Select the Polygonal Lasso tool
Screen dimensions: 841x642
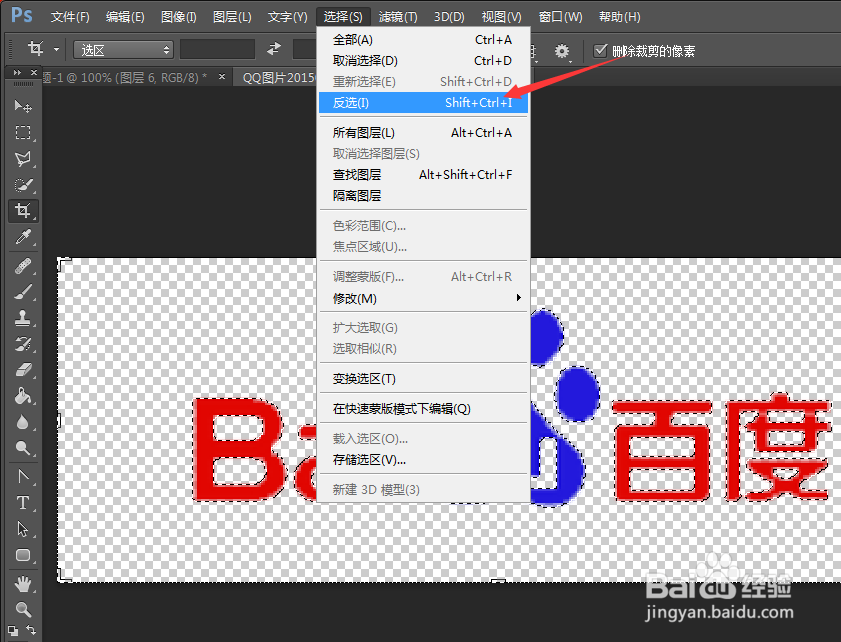pyautogui.click(x=23, y=158)
